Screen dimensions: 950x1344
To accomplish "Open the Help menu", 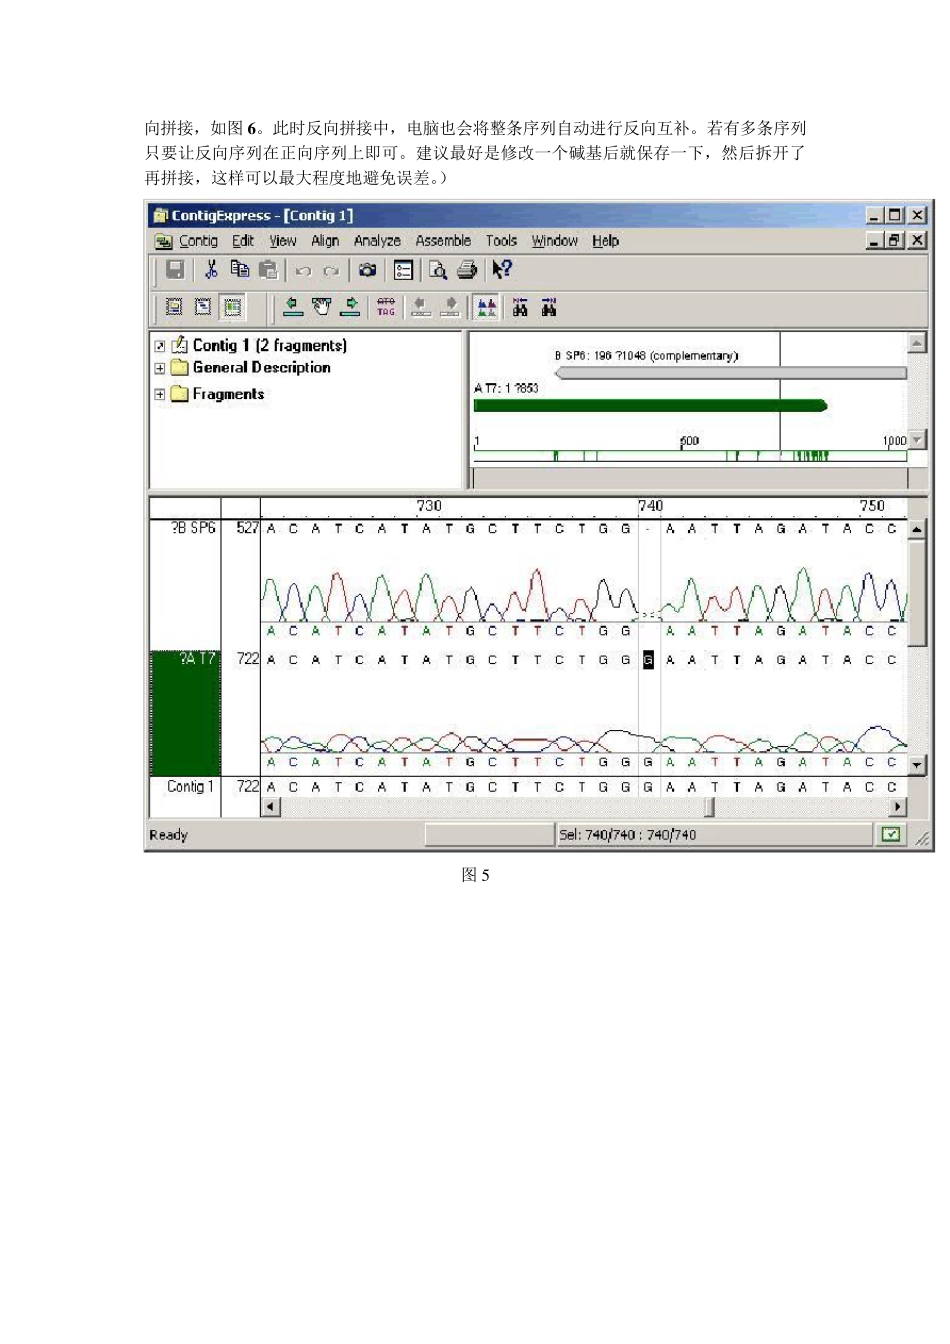I will click(x=605, y=241).
